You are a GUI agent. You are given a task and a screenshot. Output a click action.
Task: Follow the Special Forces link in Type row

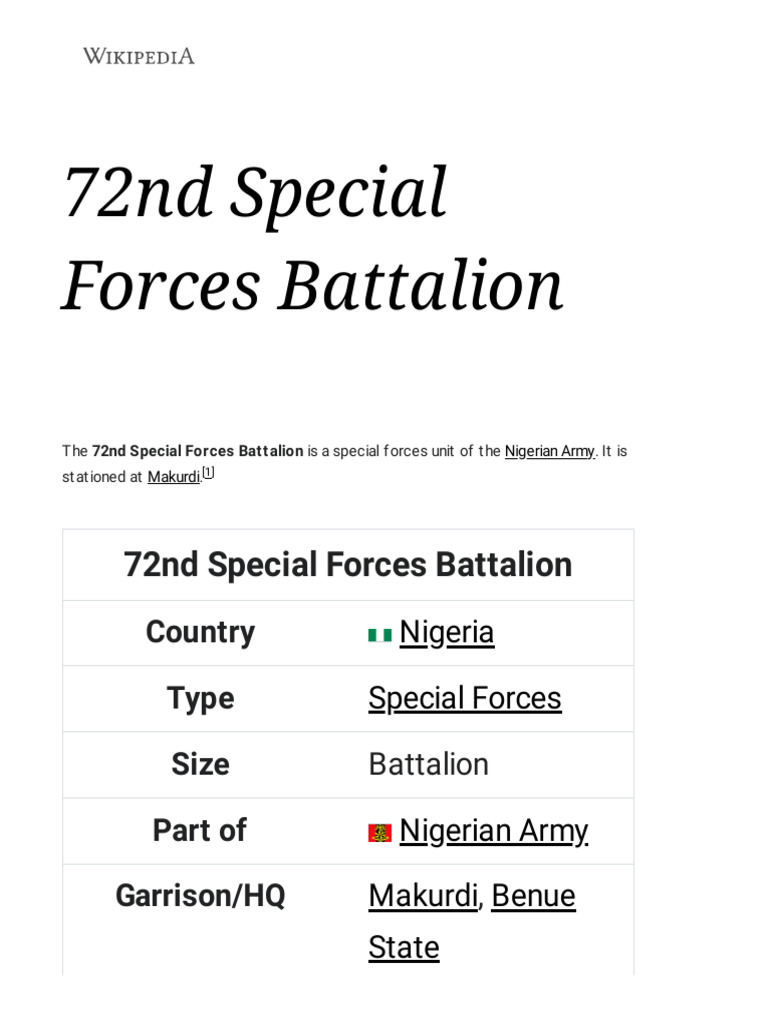(x=464, y=698)
